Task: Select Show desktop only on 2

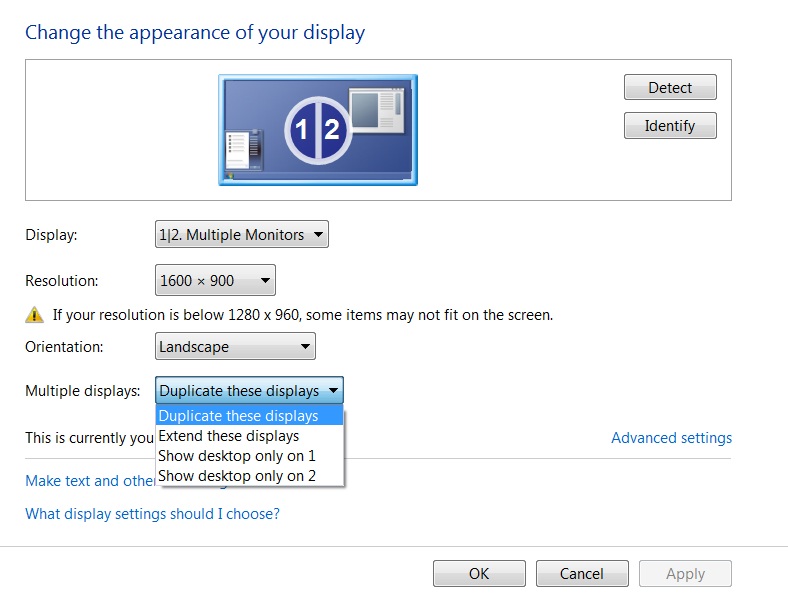Action: pyautogui.click(x=237, y=476)
